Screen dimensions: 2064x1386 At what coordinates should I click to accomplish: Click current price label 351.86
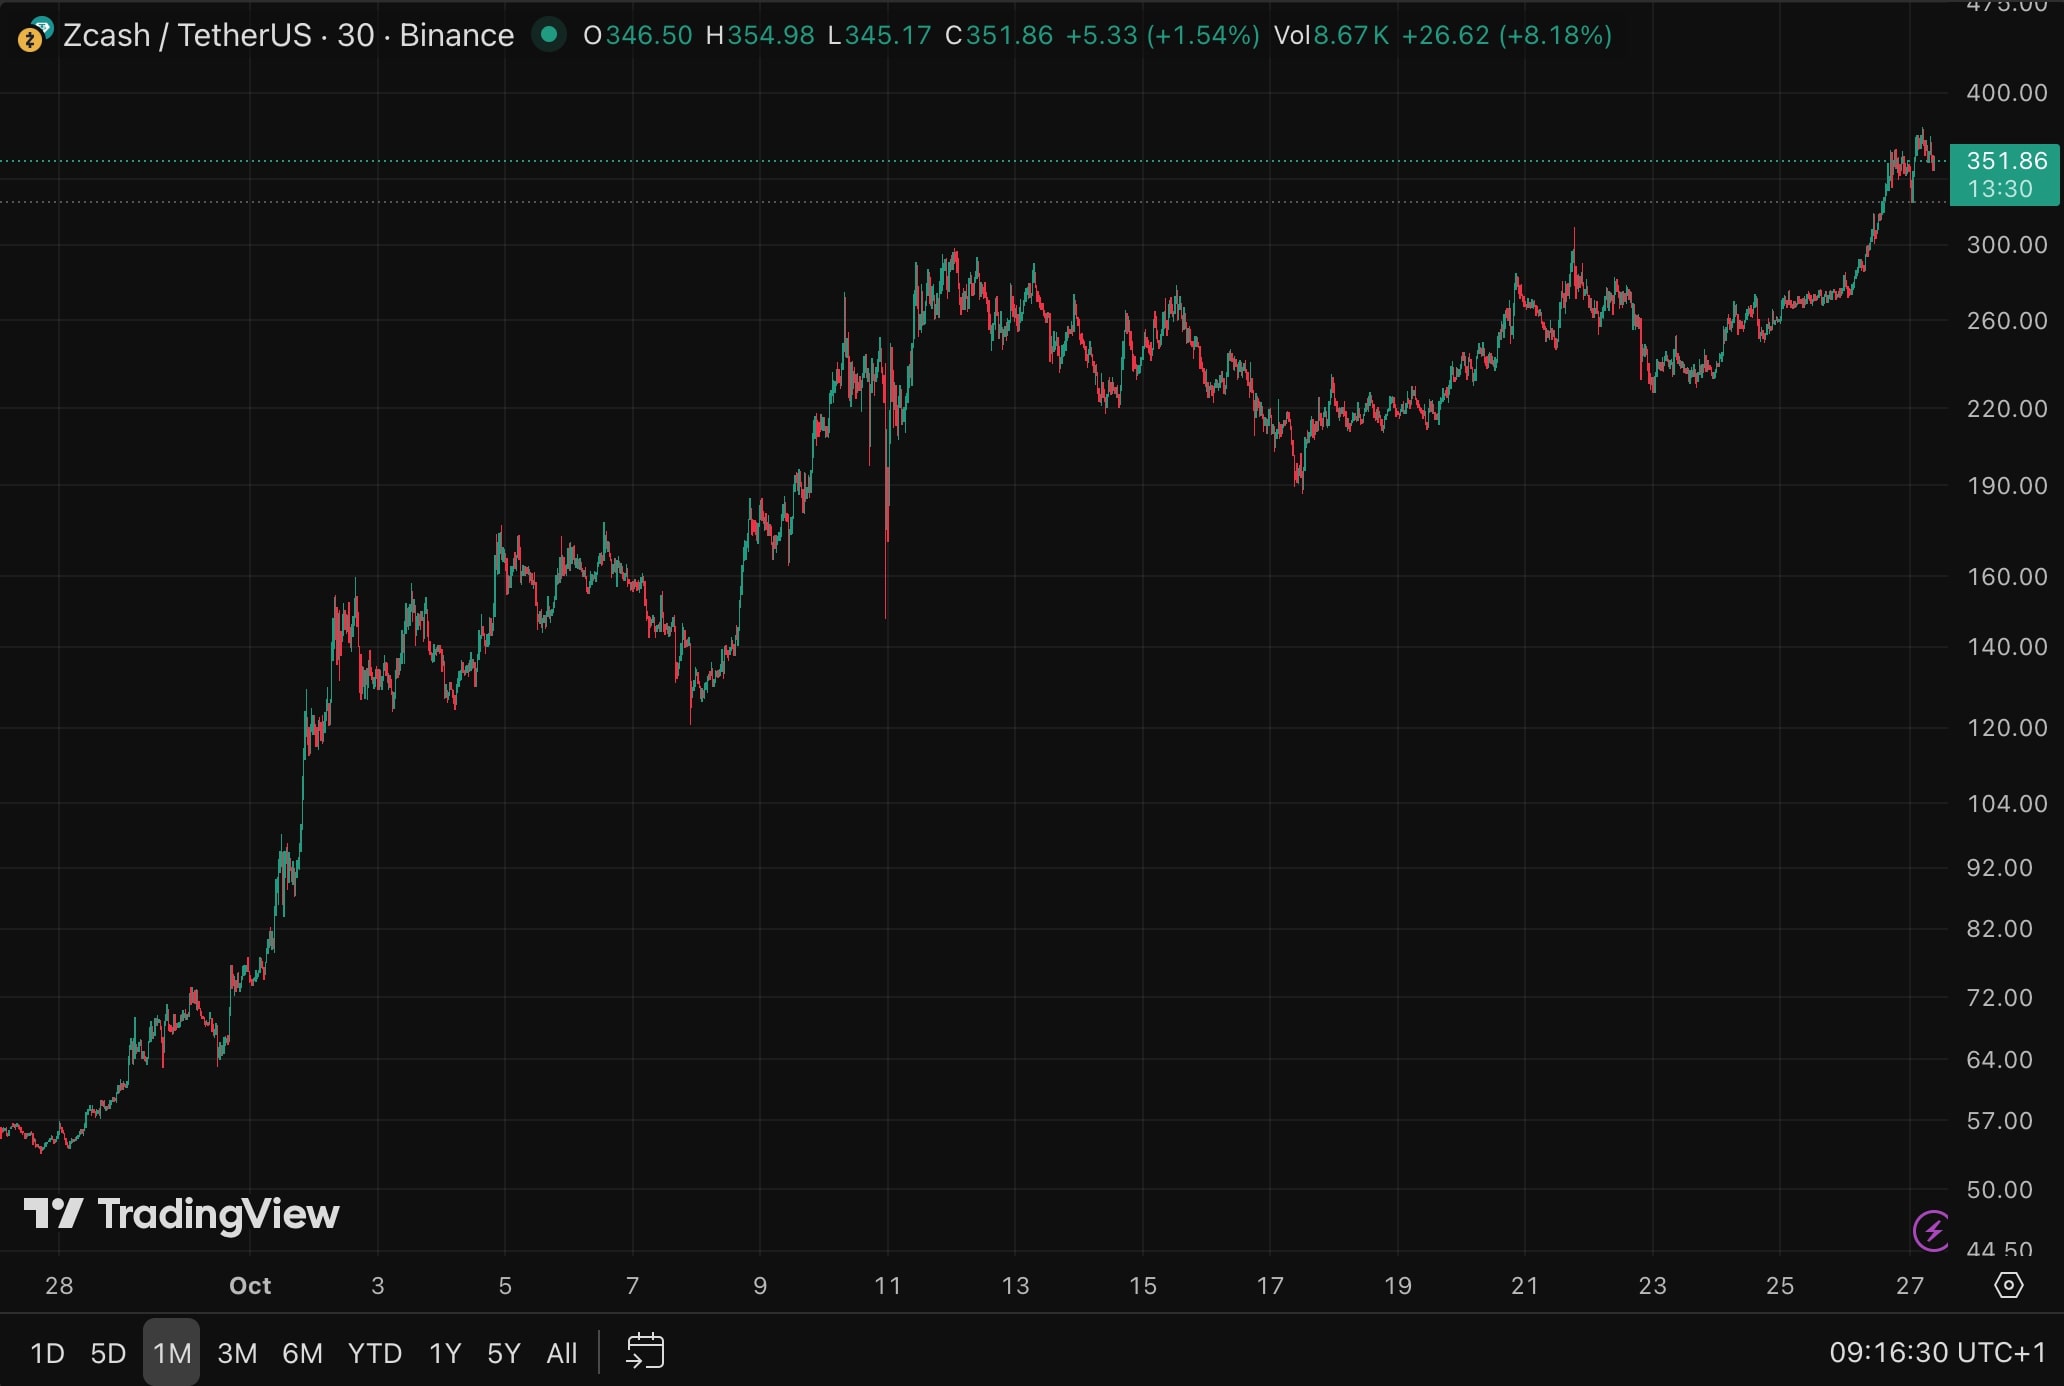[2005, 161]
